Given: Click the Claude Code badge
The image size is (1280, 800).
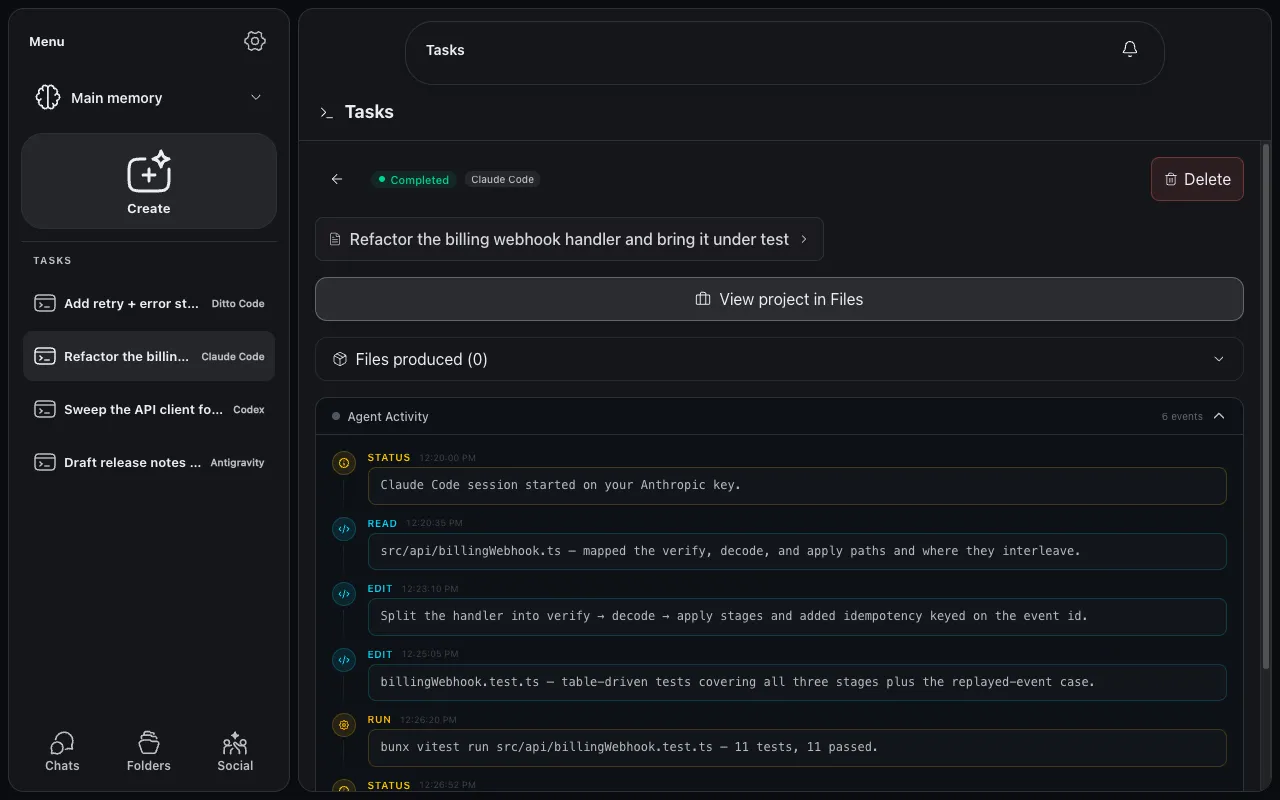Looking at the screenshot, I should pyautogui.click(x=502, y=179).
